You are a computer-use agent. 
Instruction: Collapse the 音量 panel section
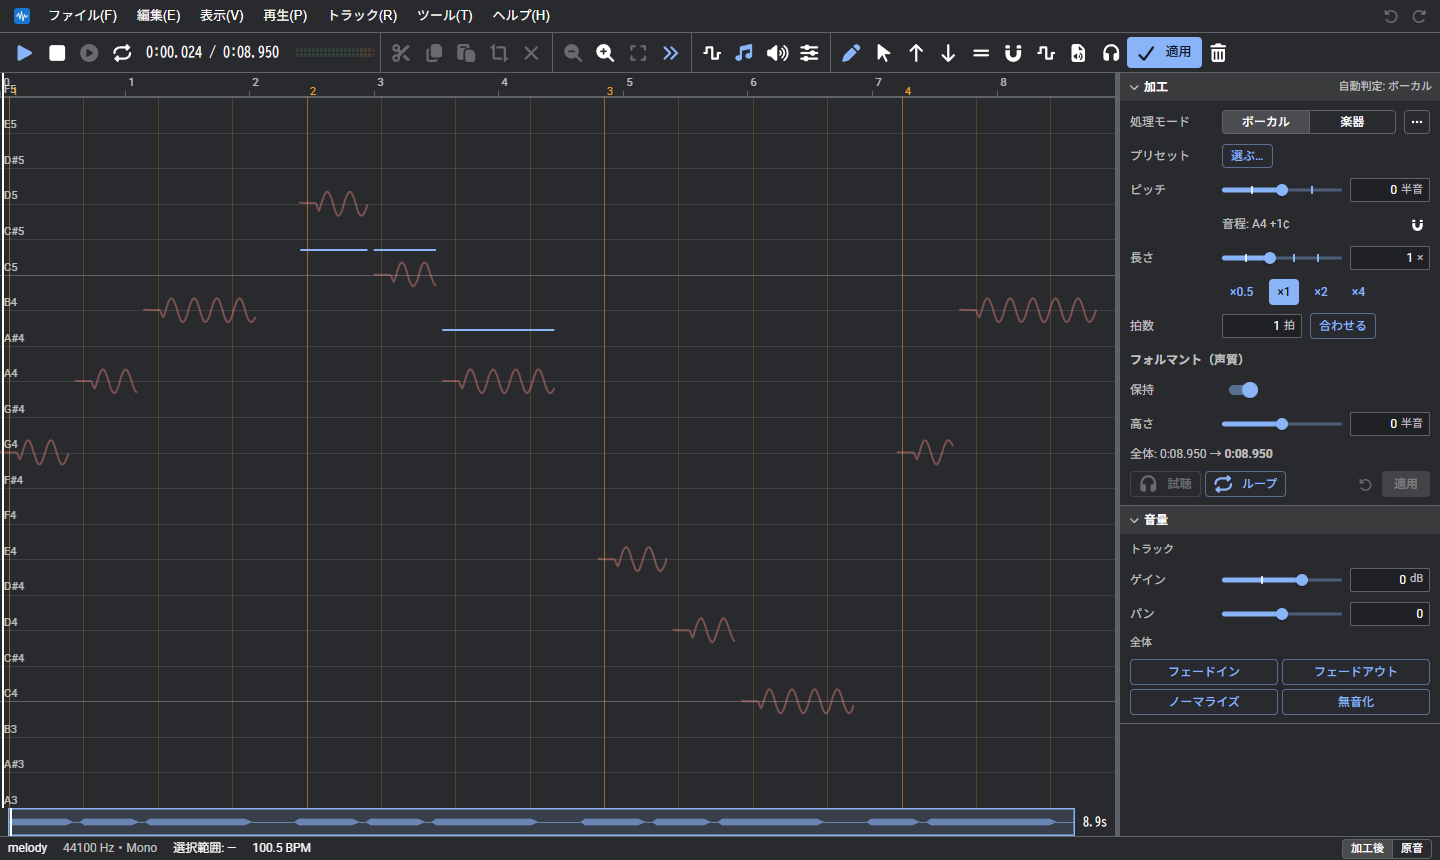[x=1134, y=520]
